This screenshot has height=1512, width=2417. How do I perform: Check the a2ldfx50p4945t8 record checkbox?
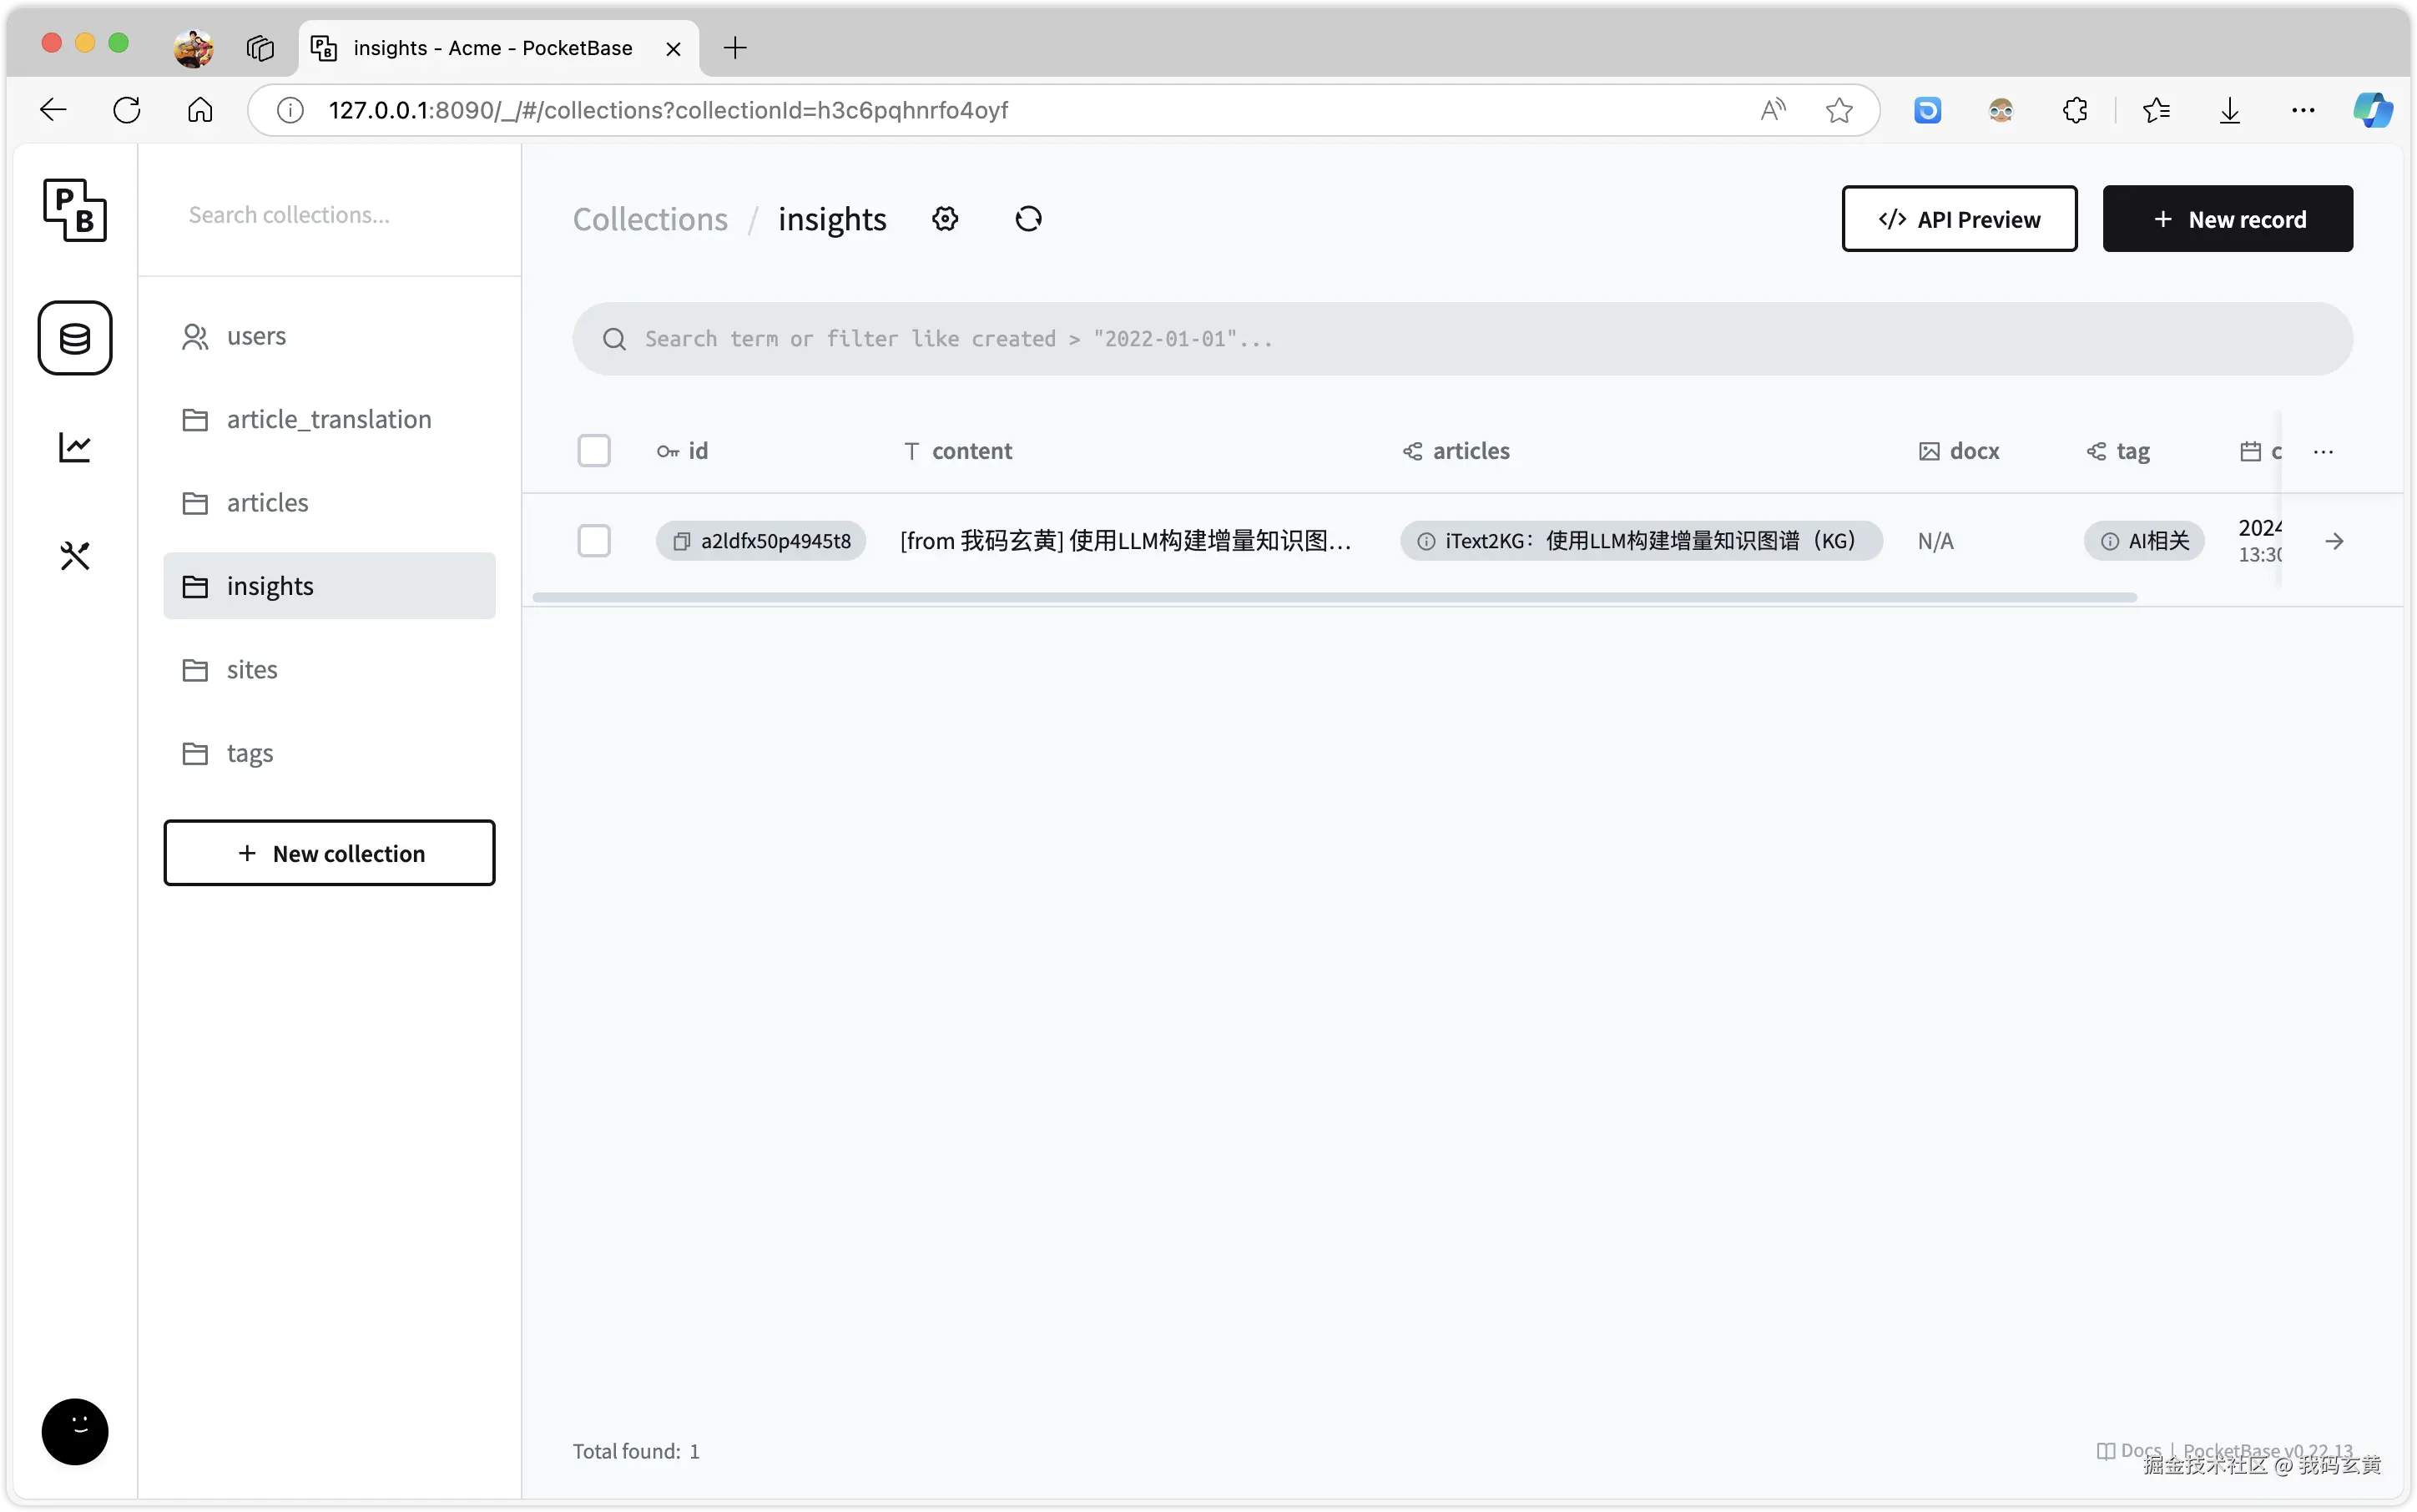click(x=594, y=541)
